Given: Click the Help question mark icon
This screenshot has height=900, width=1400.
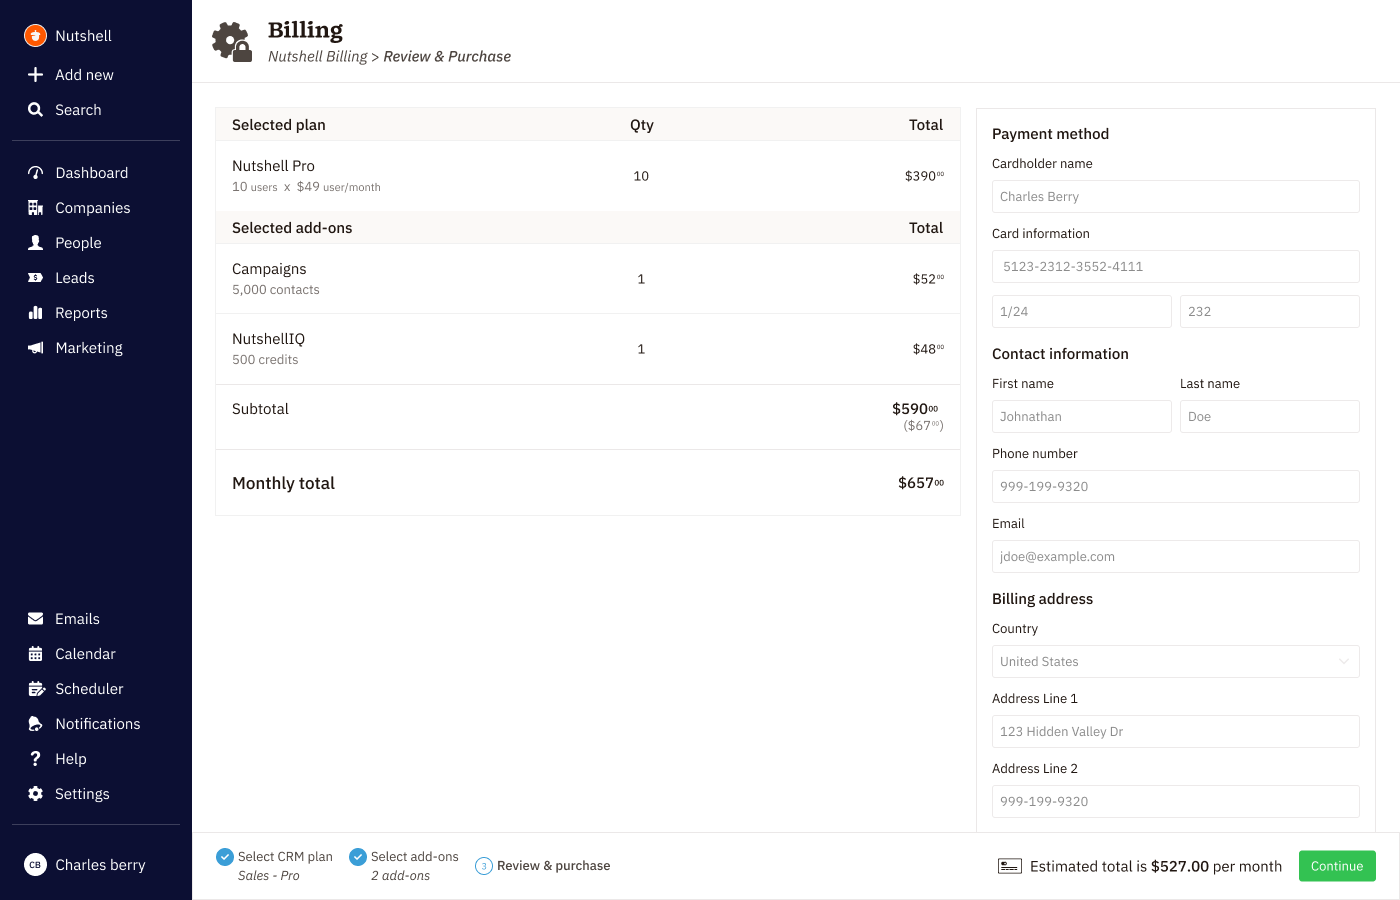Looking at the screenshot, I should click(35, 759).
